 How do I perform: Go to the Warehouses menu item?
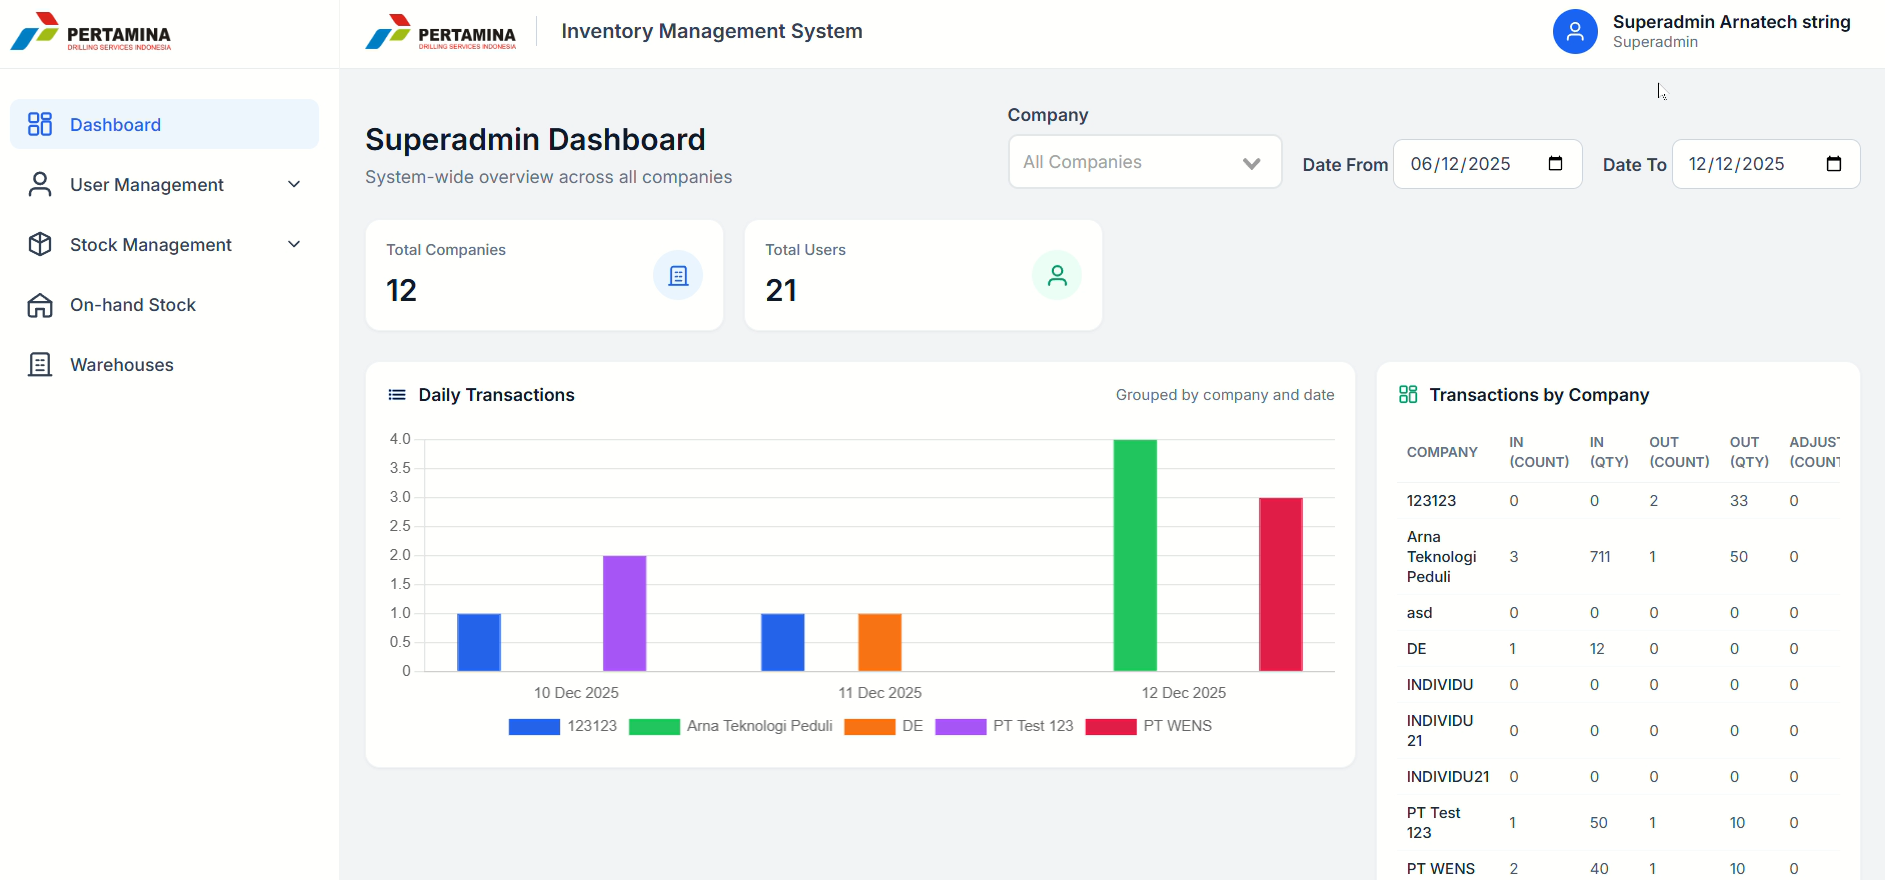pos(122,365)
